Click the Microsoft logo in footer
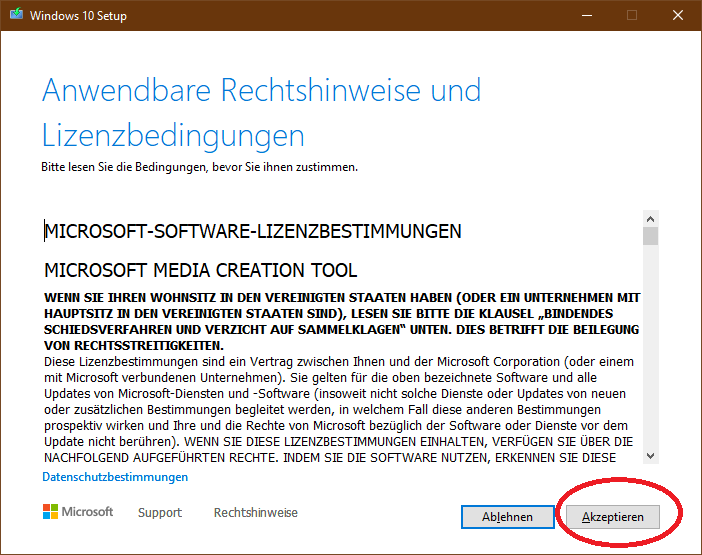Viewport: 702px width, 555px height. coord(78,512)
